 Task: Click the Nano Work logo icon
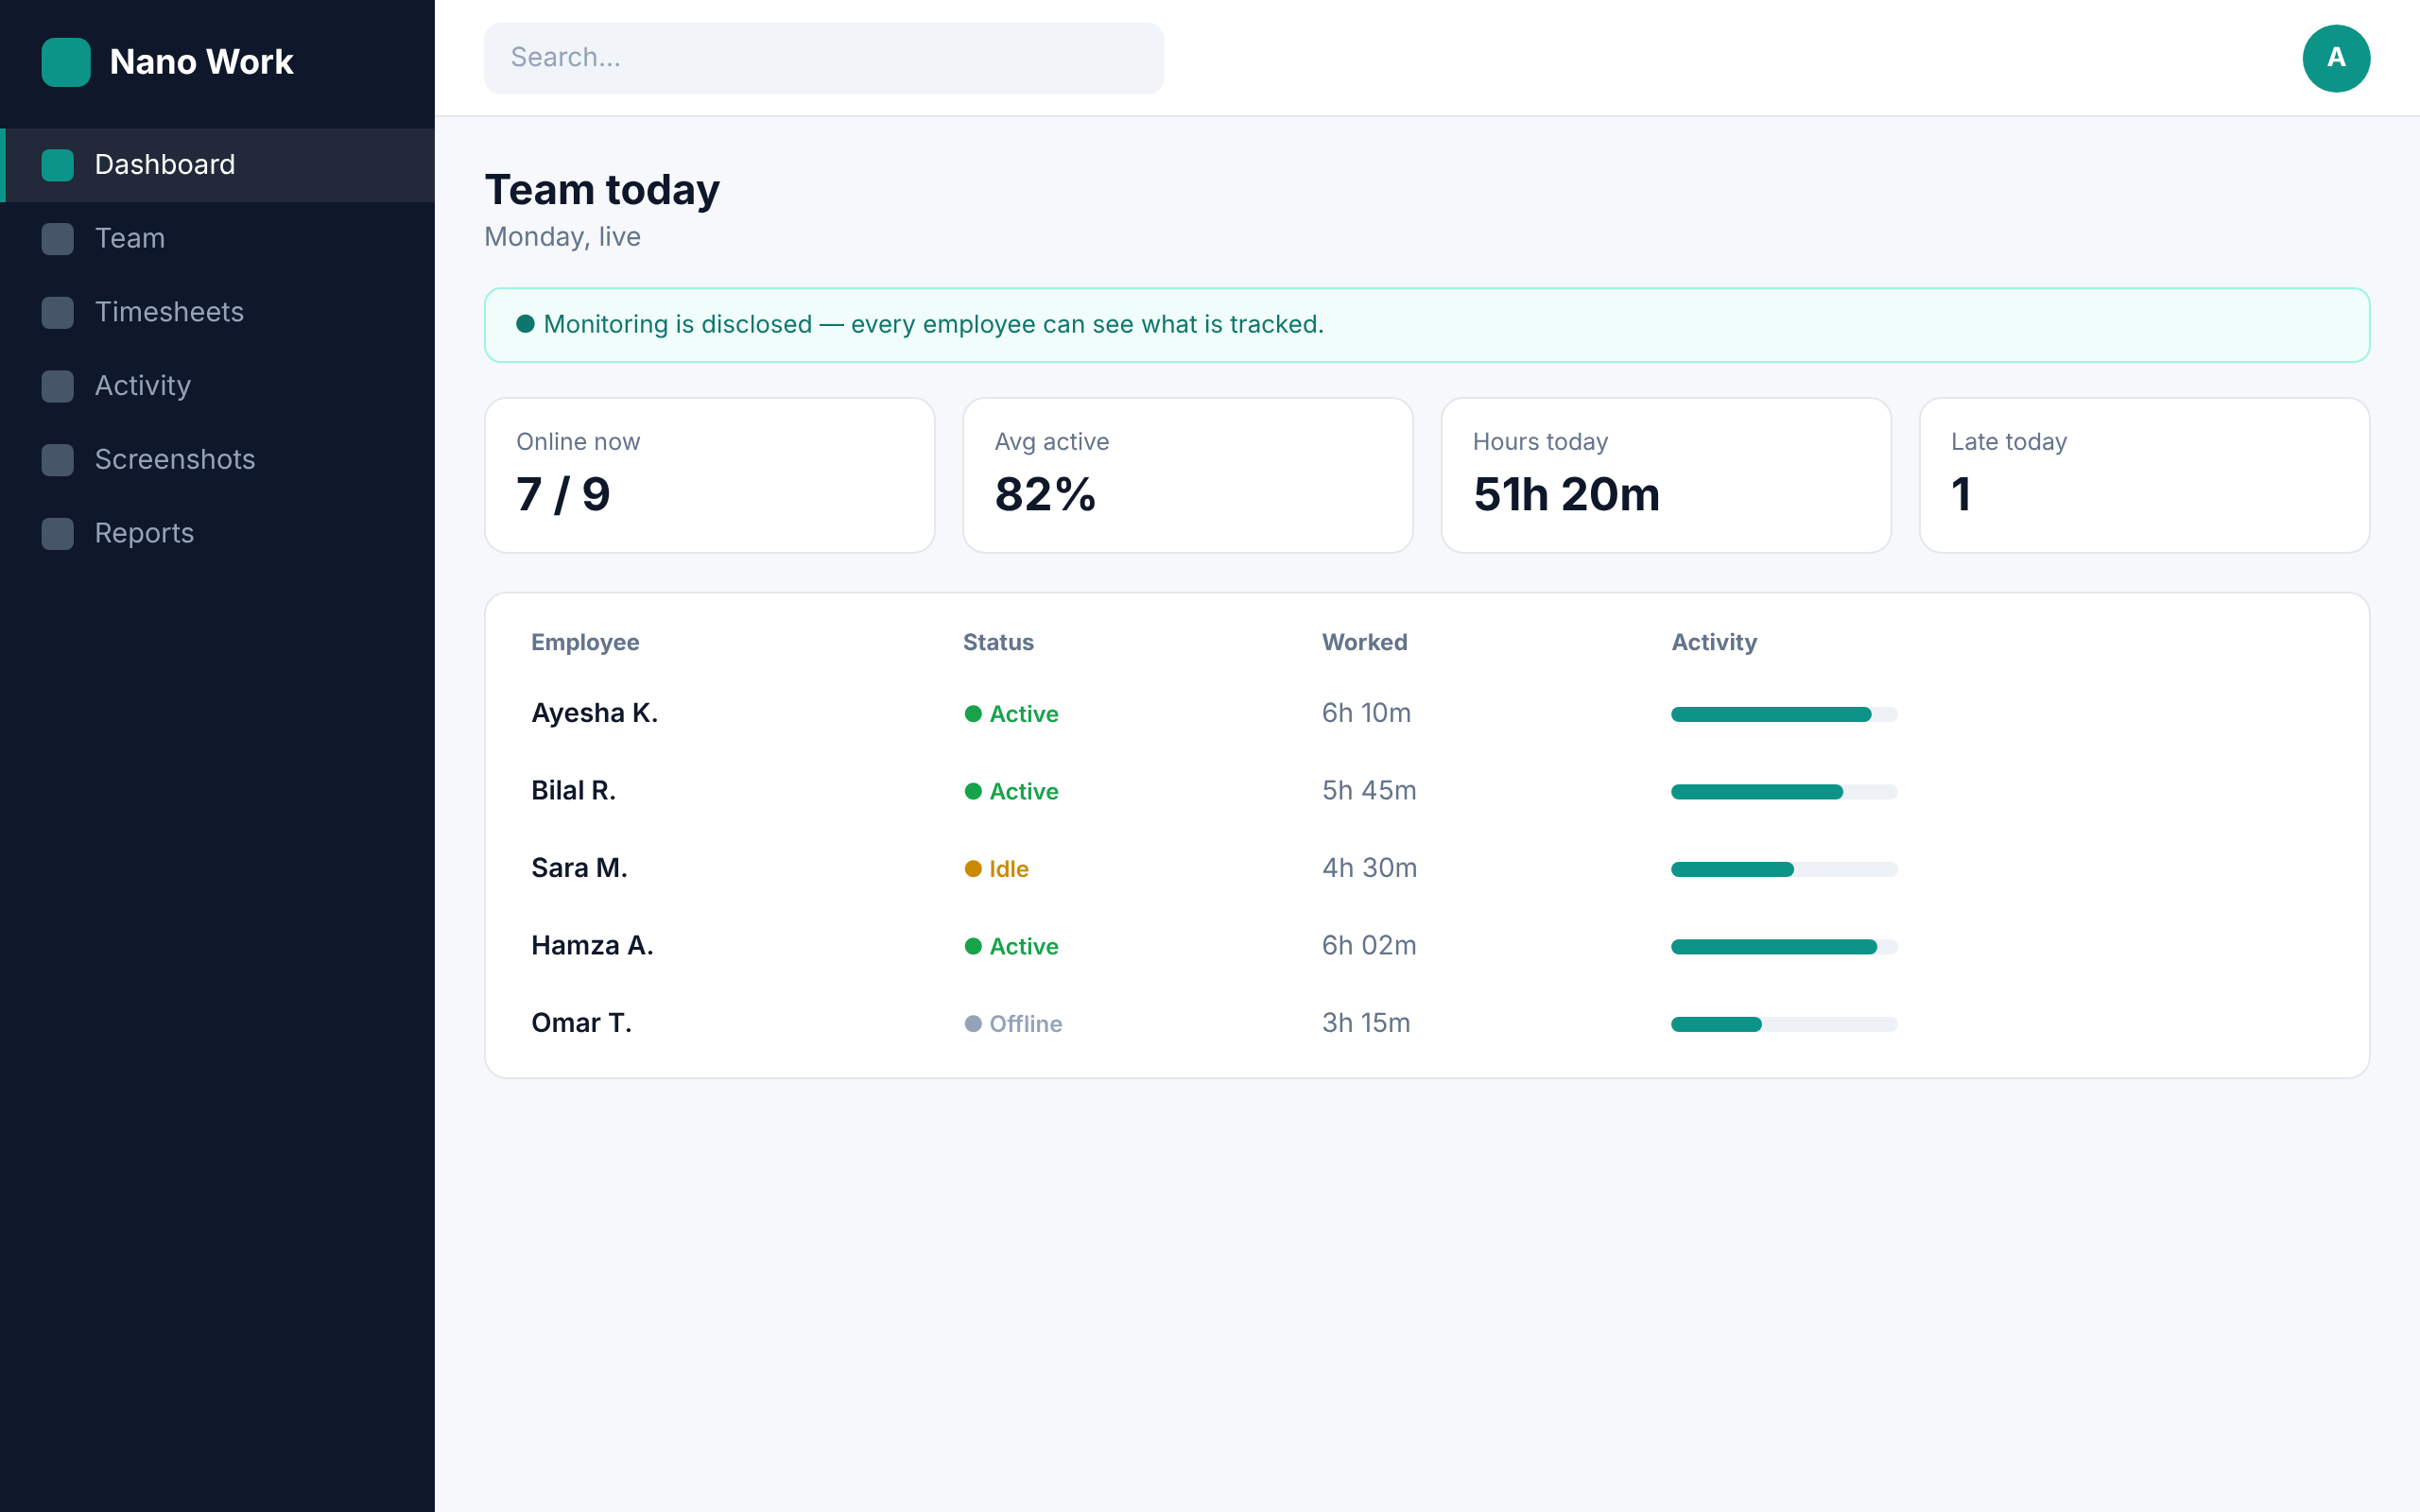pos(66,62)
